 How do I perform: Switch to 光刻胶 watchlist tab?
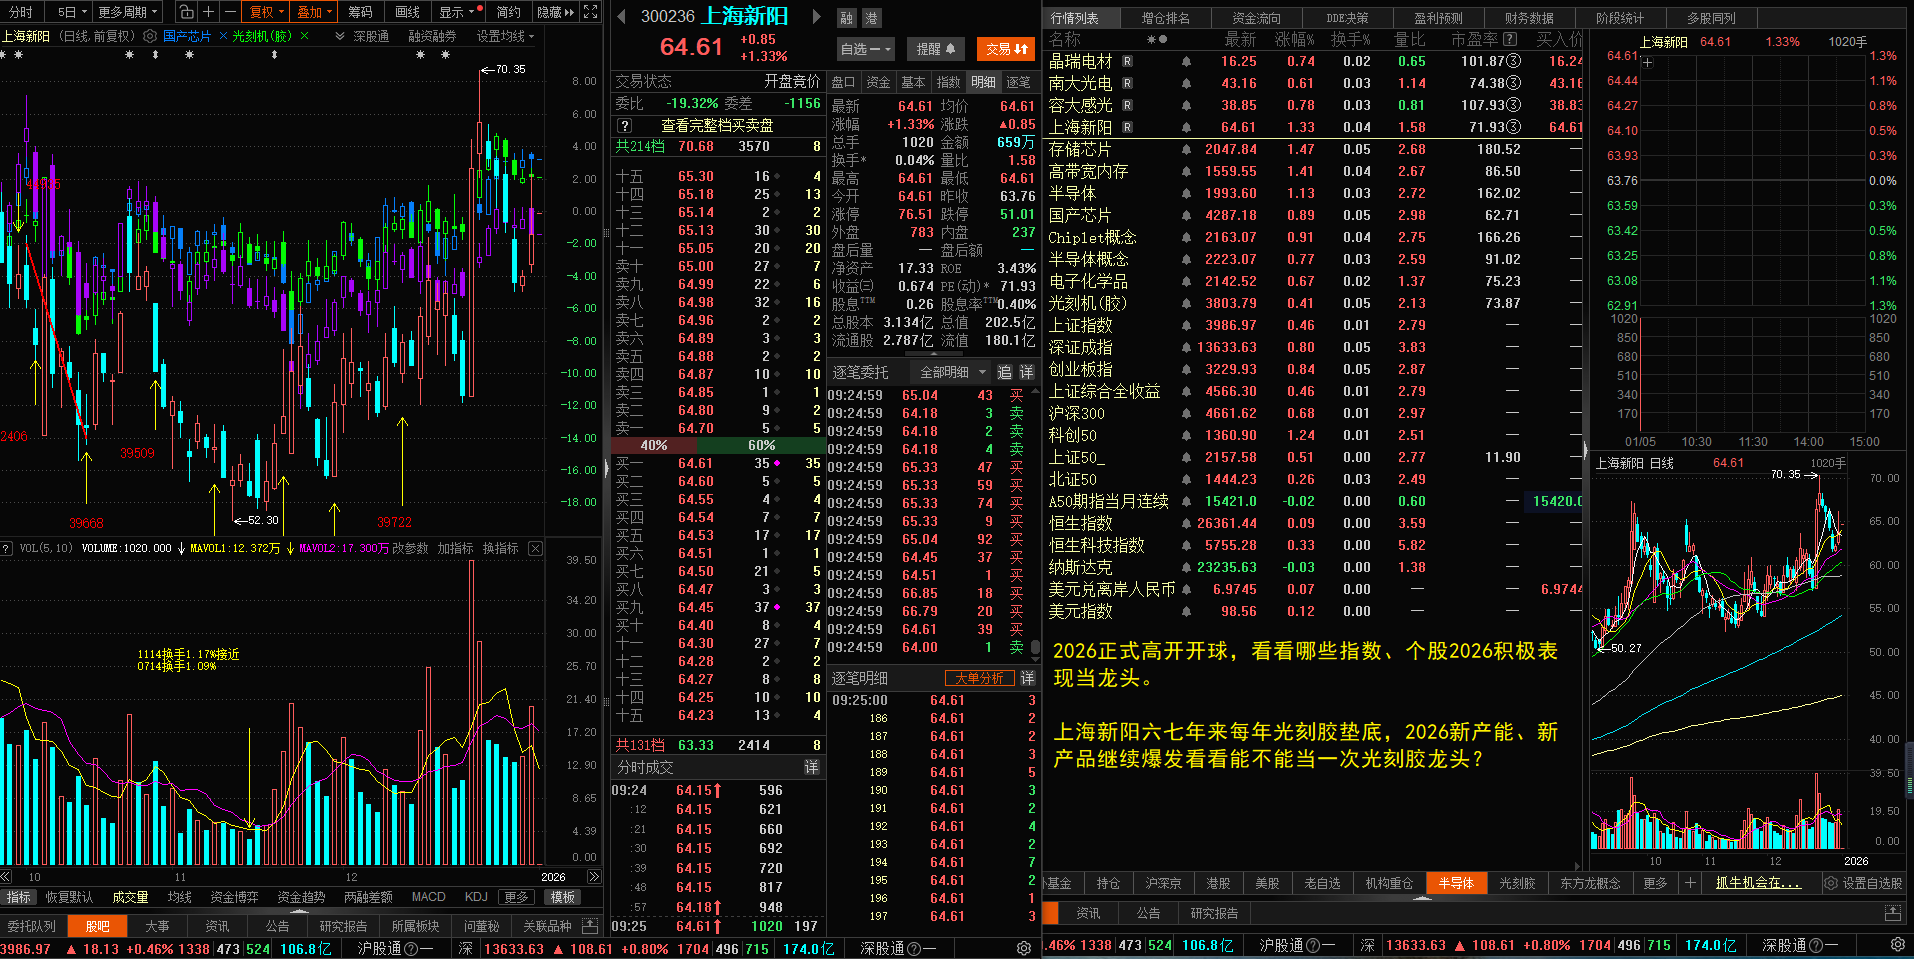pyautogui.click(x=1517, y=883)
